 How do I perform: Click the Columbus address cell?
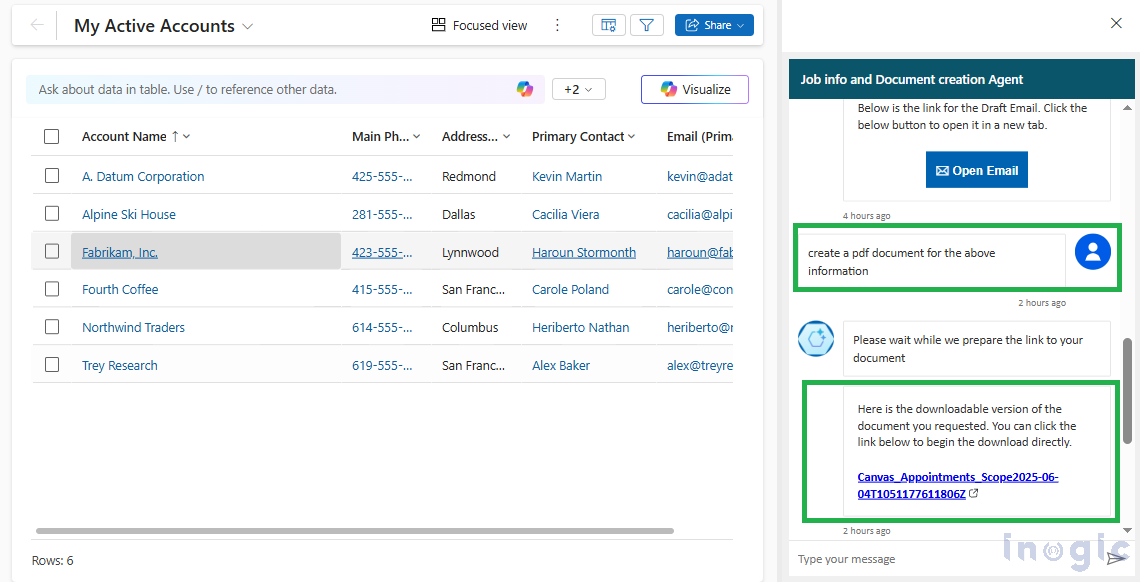470,327
